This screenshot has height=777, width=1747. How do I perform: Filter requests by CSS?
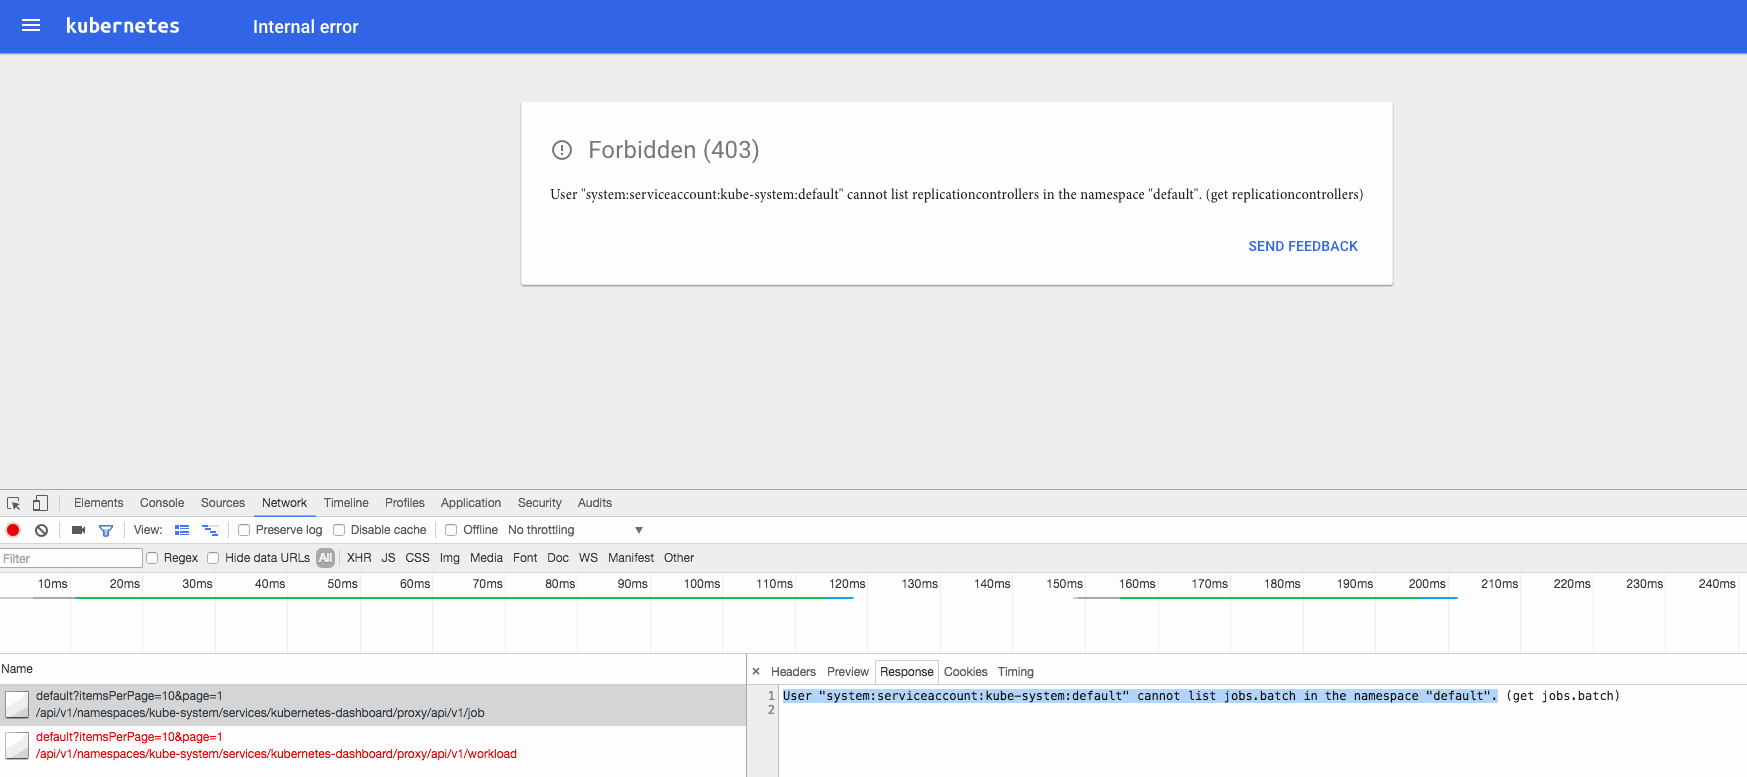pyautogui.click(x=417, y=558)
